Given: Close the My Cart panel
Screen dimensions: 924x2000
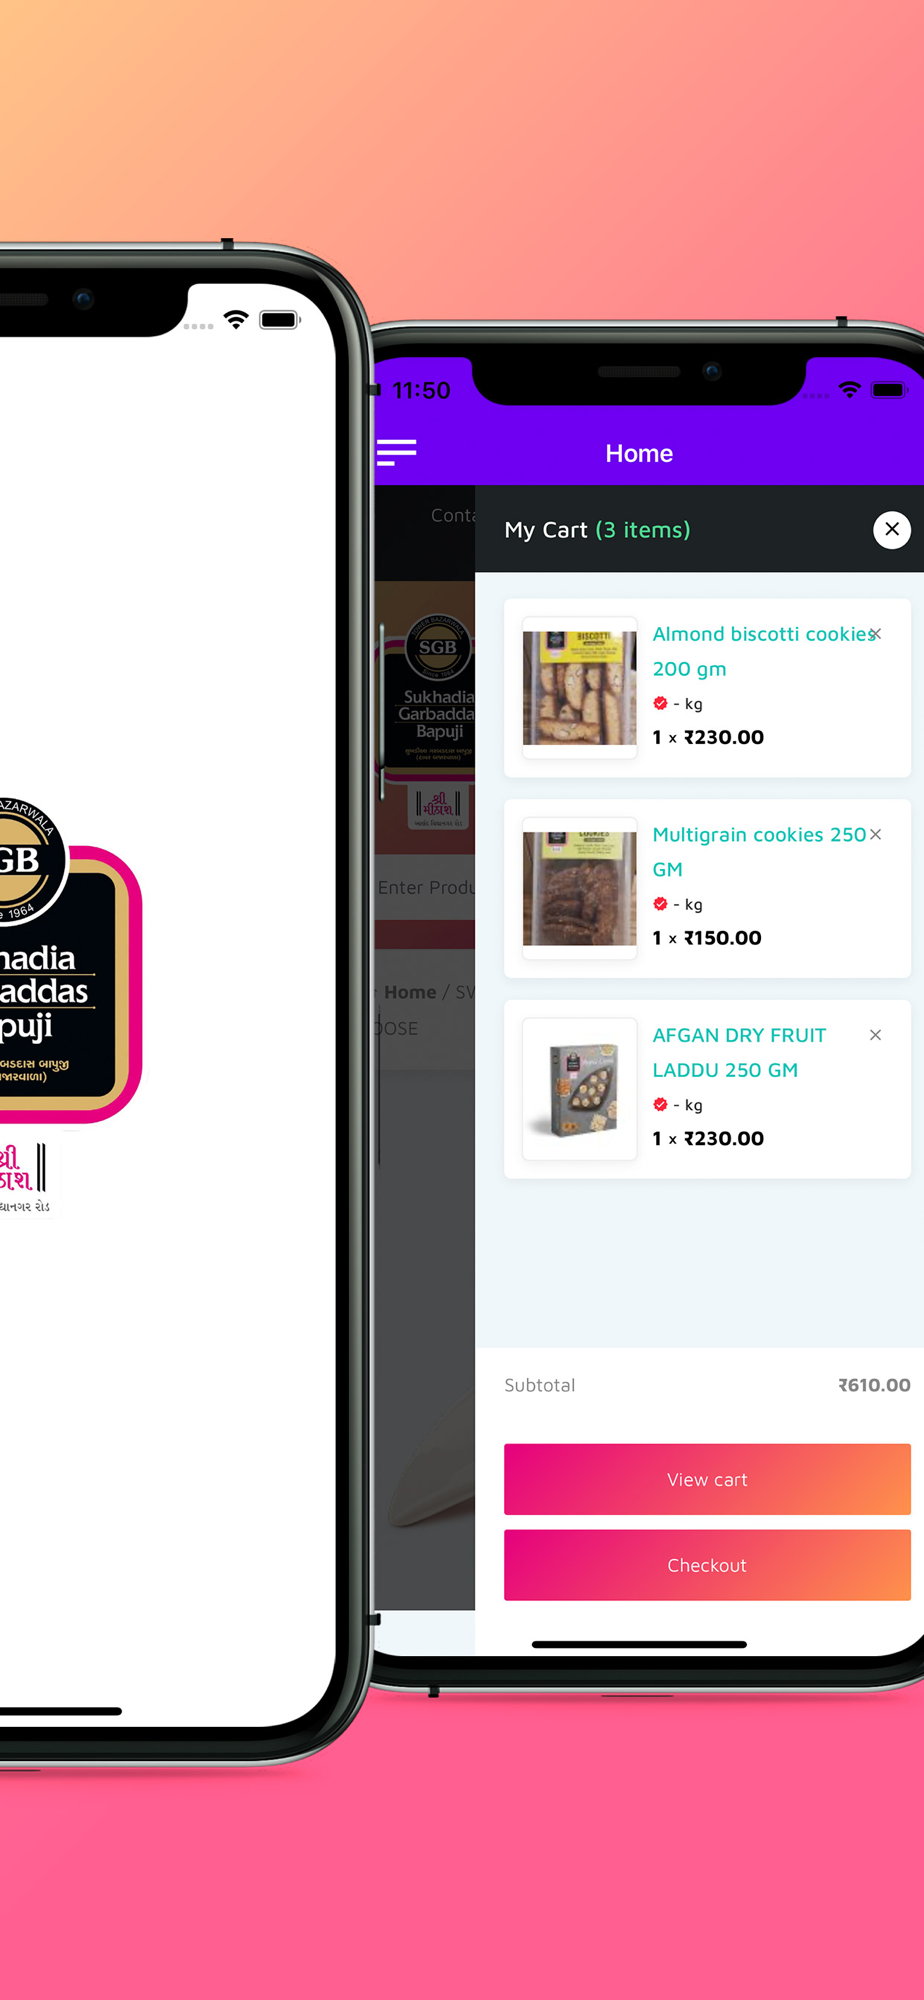Looking at the screenshot, I should pyautogui.click(x=892, y=529).
